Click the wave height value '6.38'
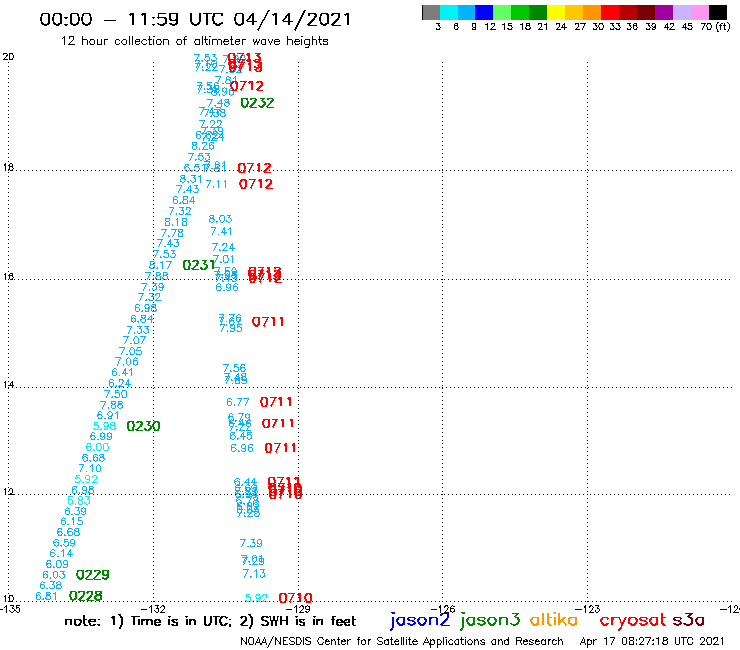 pyautogui.click(x=50, y=585)
